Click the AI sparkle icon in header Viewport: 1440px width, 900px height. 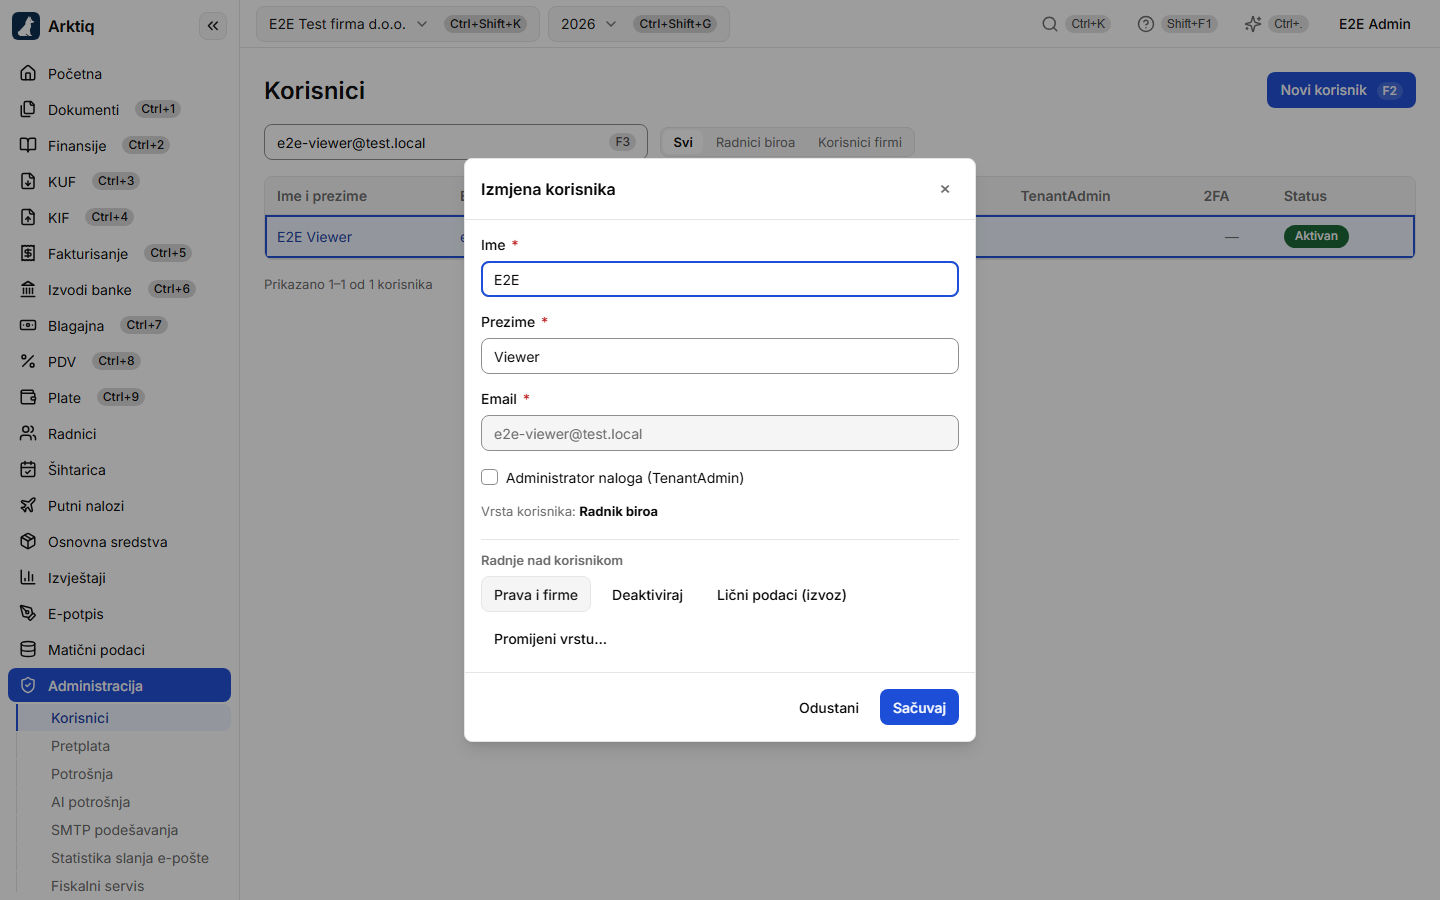click(1253, 24)
